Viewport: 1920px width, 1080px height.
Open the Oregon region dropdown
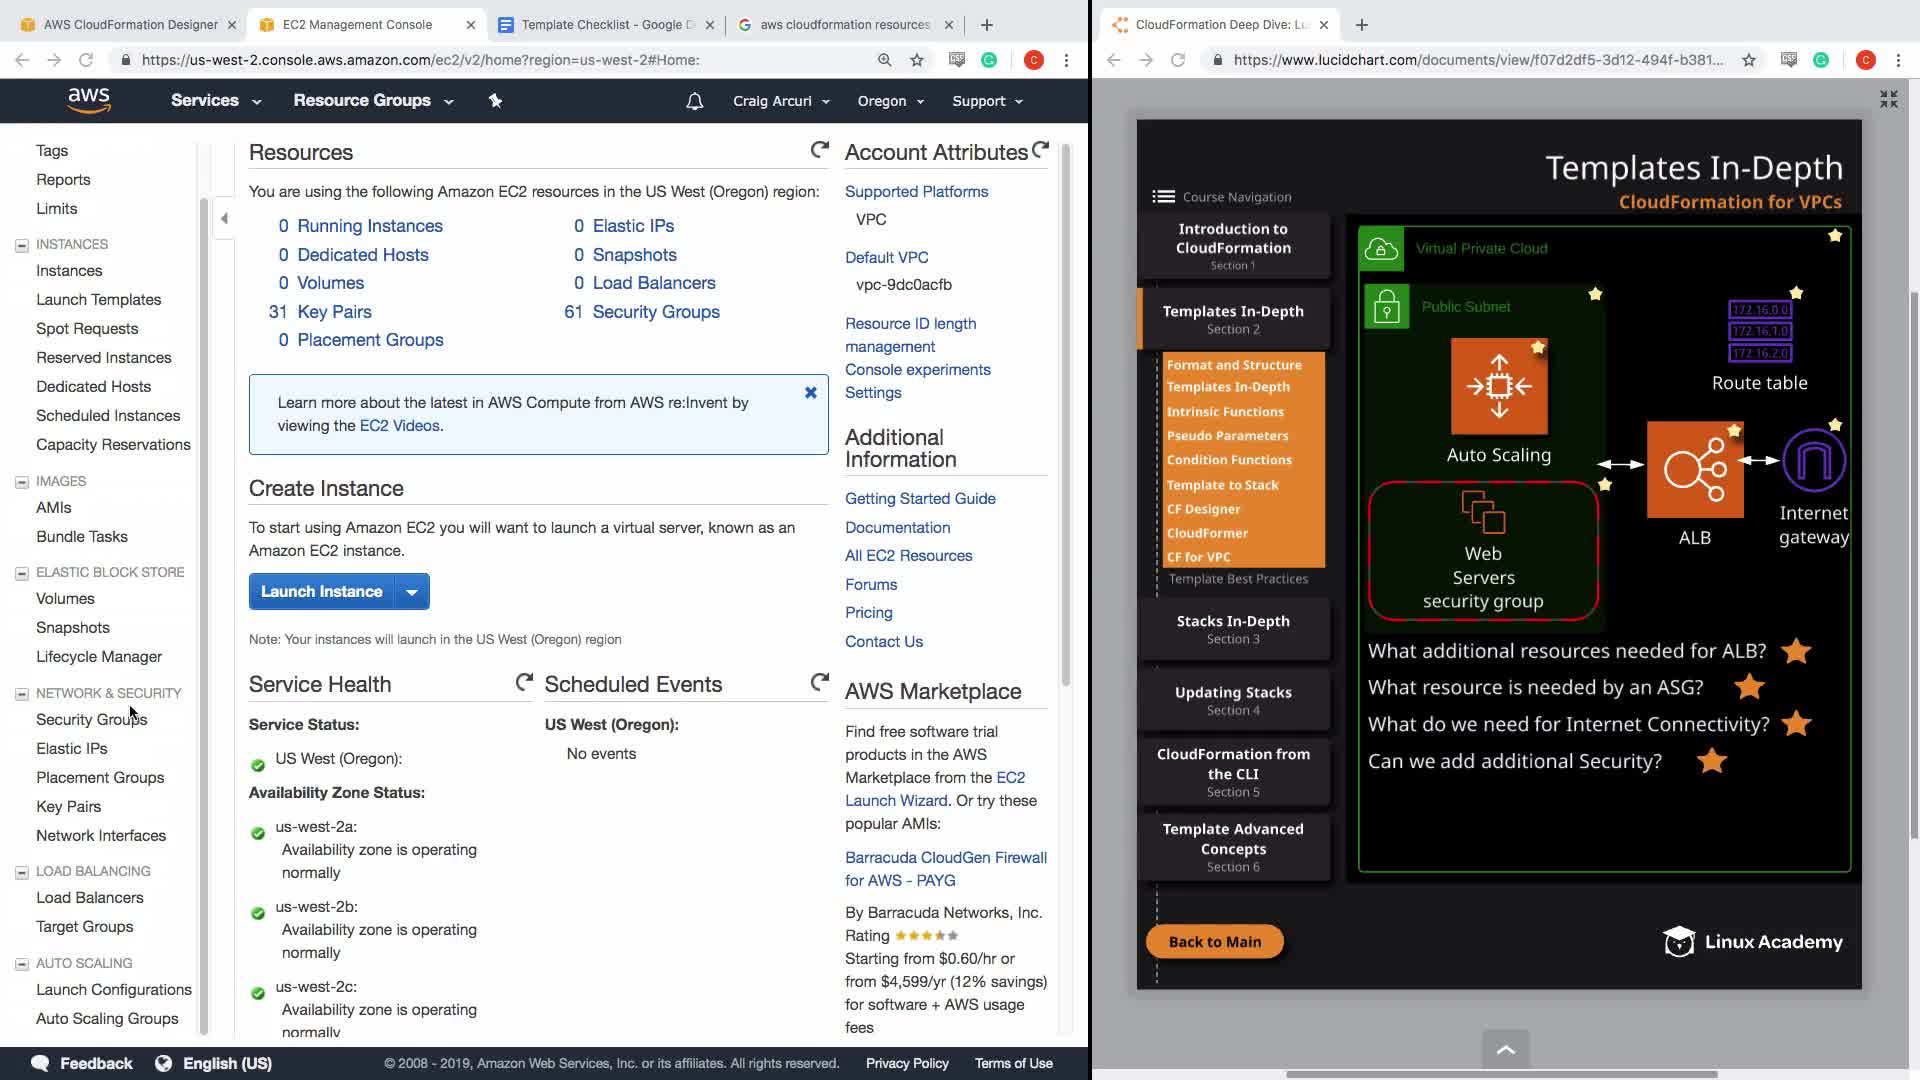pos(890,101)
